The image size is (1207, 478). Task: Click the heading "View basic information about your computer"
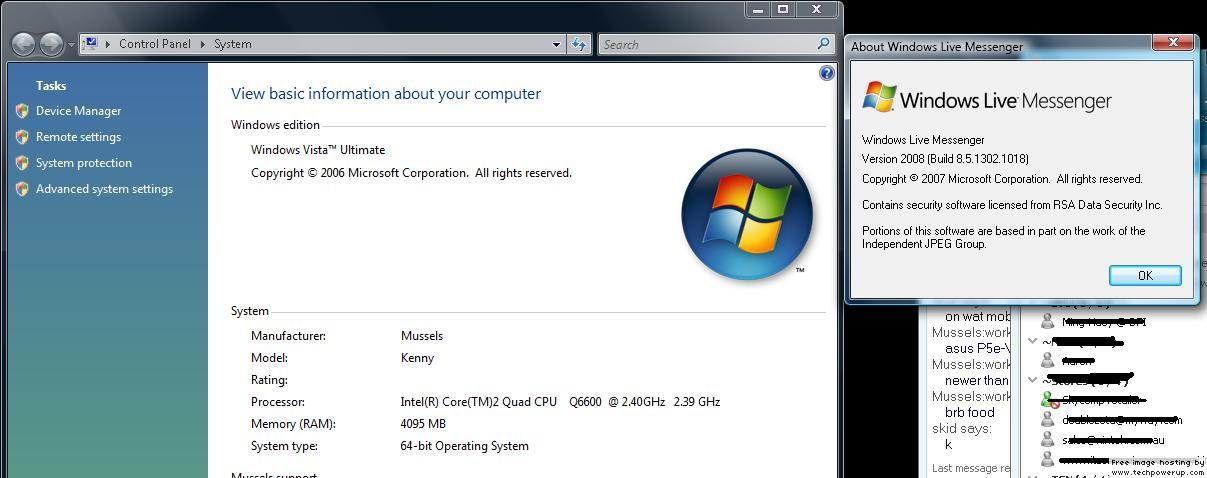pos(386,94)
